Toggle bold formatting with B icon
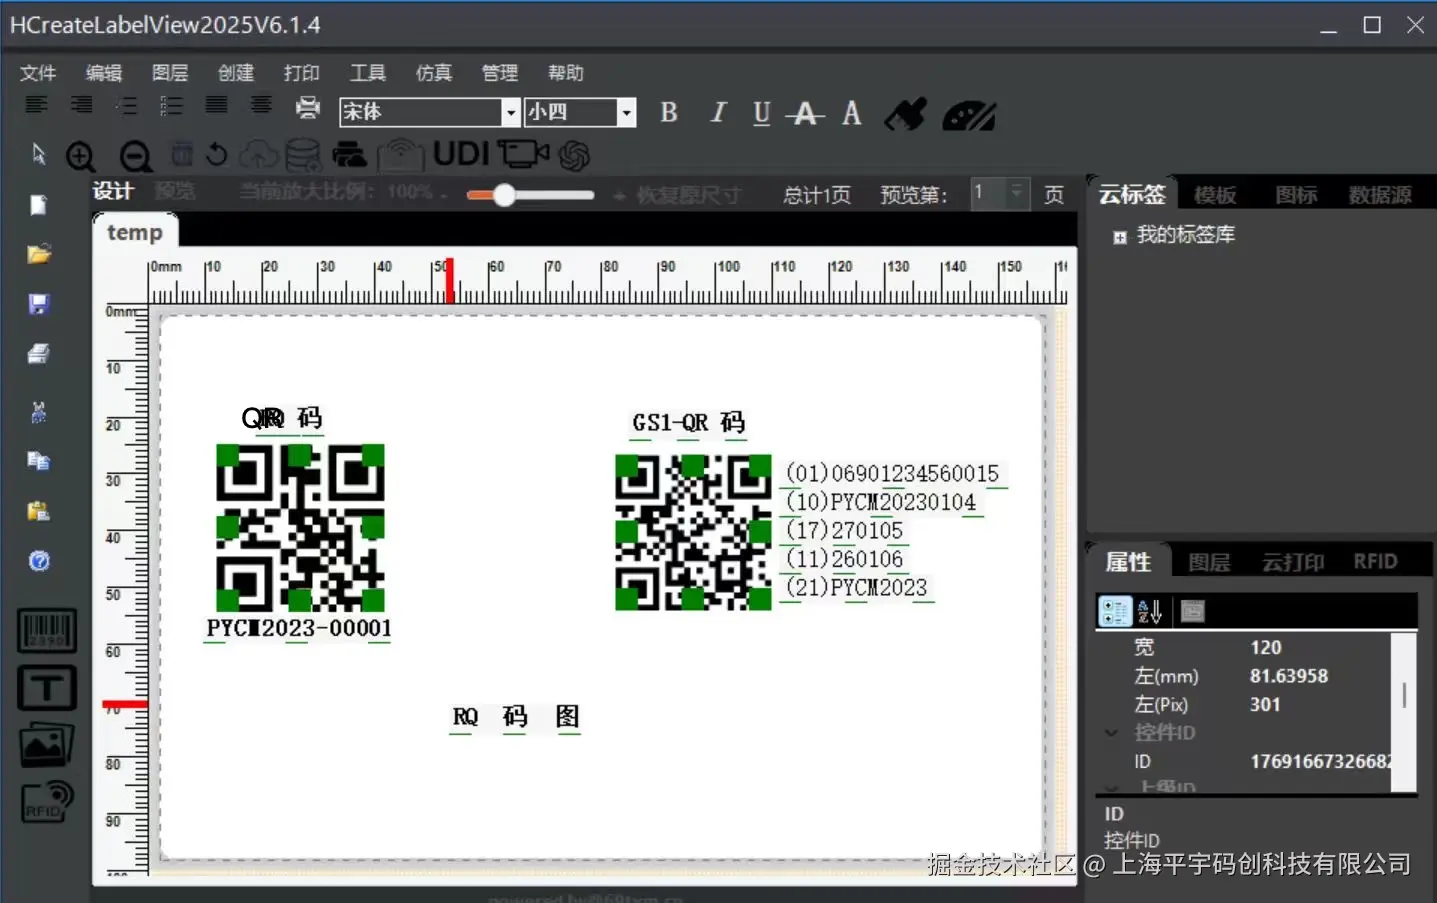Image resolution: width=1437 pixels, height=903 pixels. [x=669, y=113]
